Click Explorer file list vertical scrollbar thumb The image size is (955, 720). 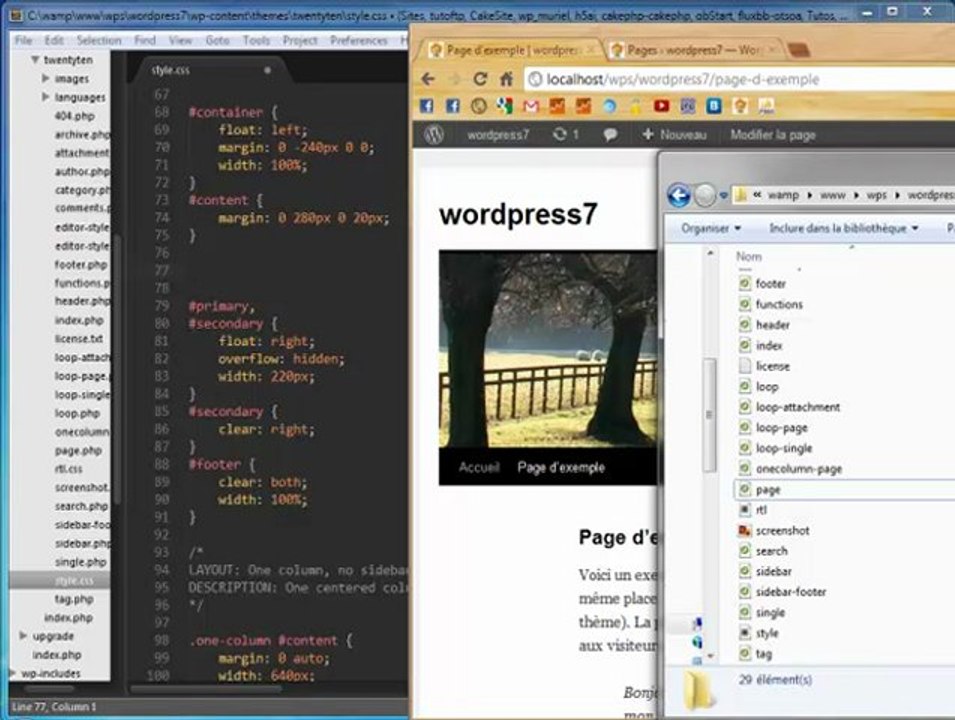[709, 414]
